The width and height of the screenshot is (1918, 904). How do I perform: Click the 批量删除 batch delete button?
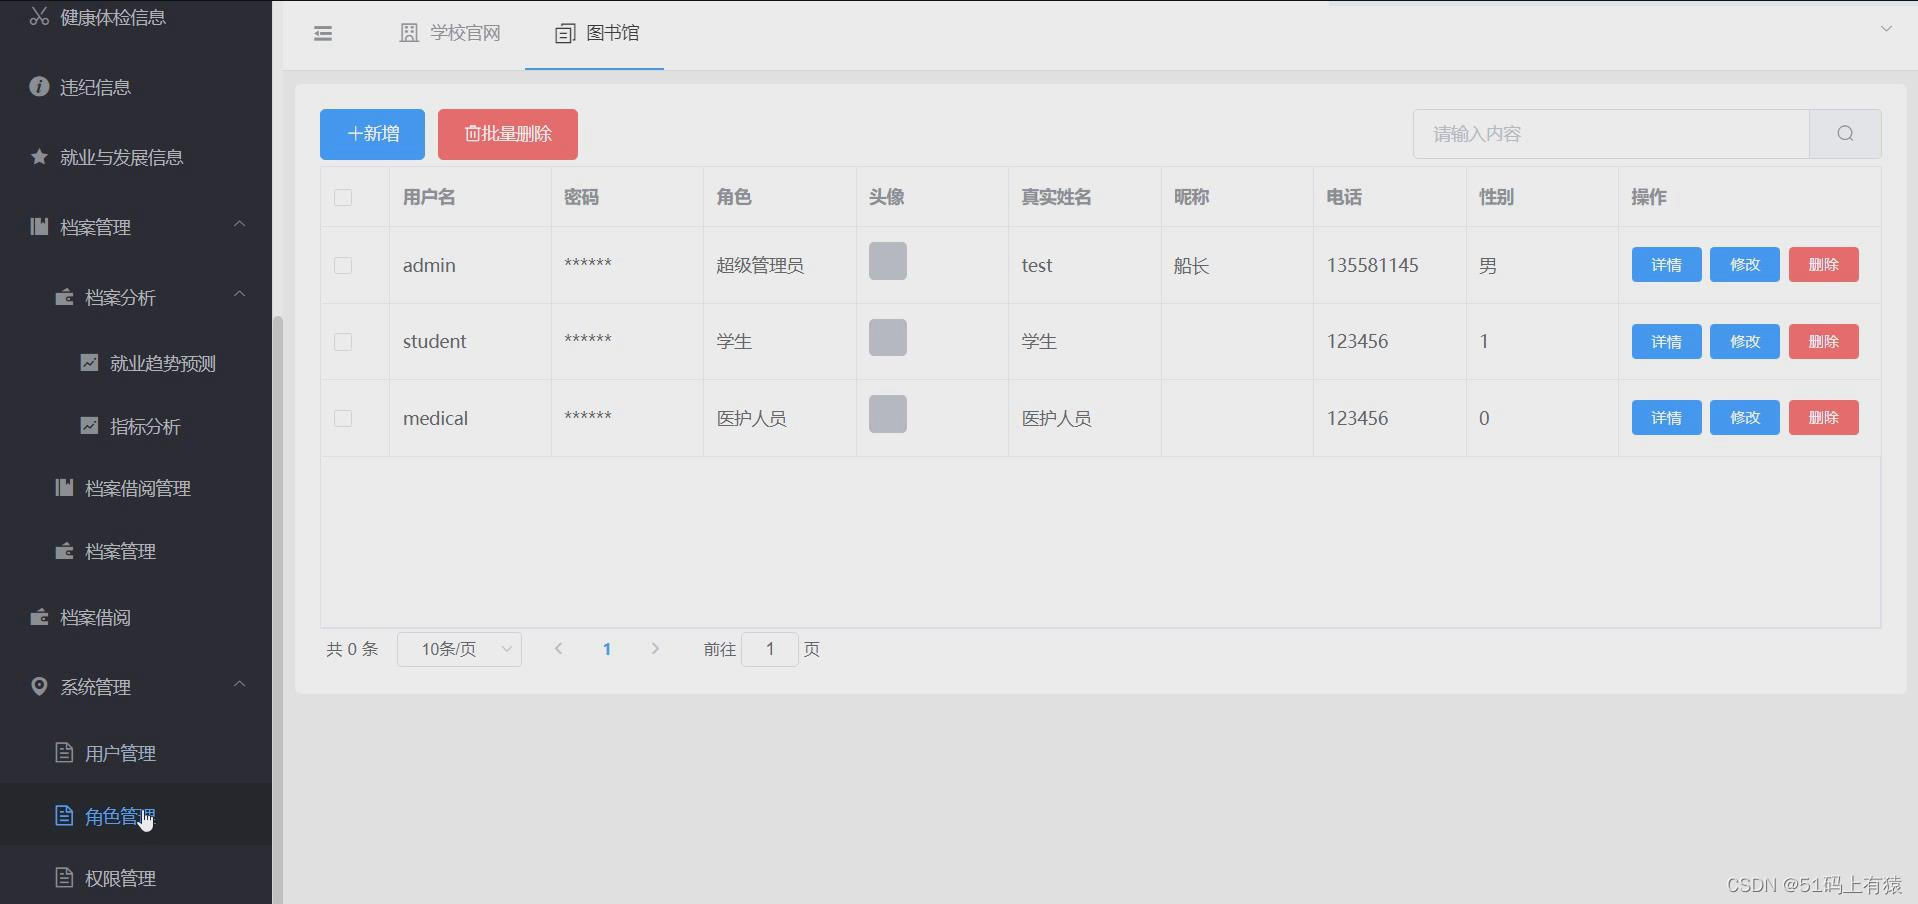pyautogui.click(x=508, y=134)
